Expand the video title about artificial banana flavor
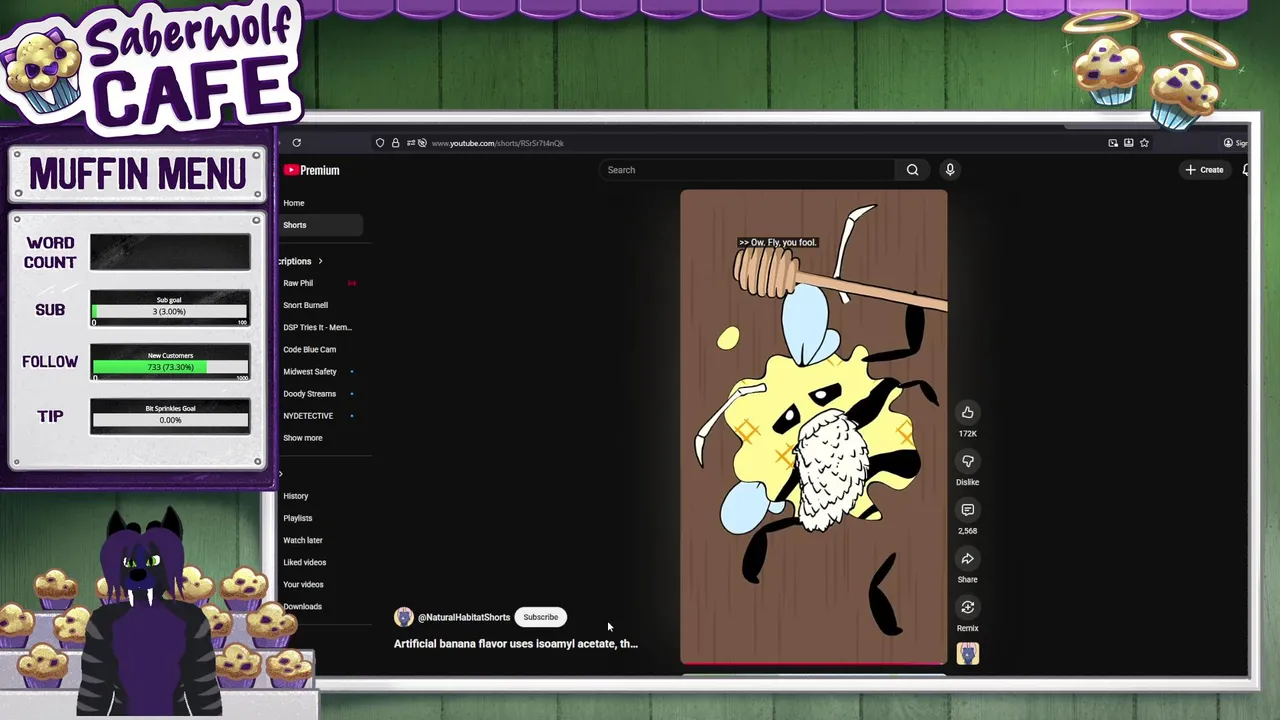This screenshot has width=1280, height=720. point(515,644)
